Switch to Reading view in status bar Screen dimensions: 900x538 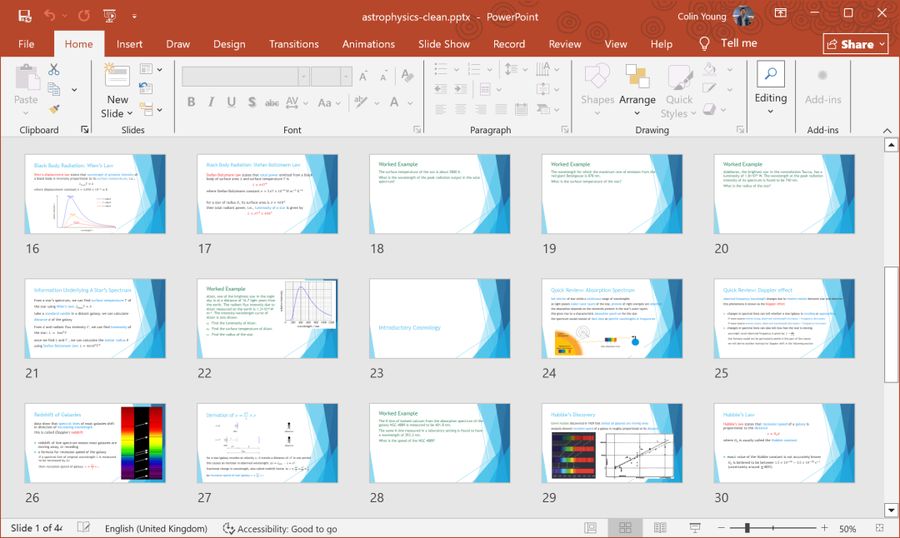click(660, 528)
